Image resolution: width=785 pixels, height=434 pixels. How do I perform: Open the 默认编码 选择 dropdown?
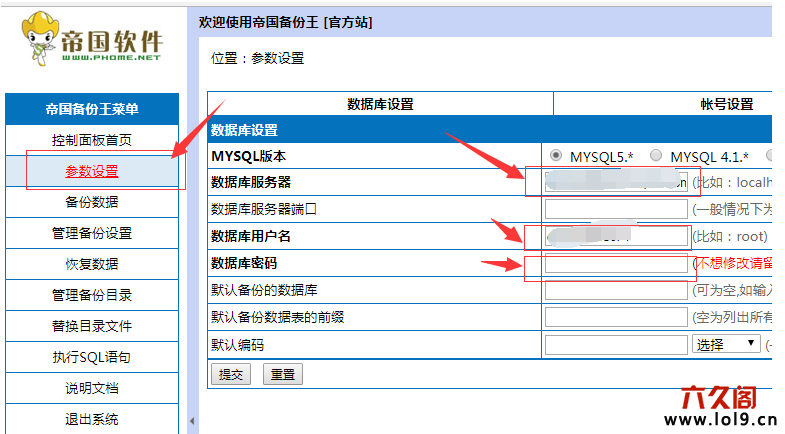click(x=725, y=343)
